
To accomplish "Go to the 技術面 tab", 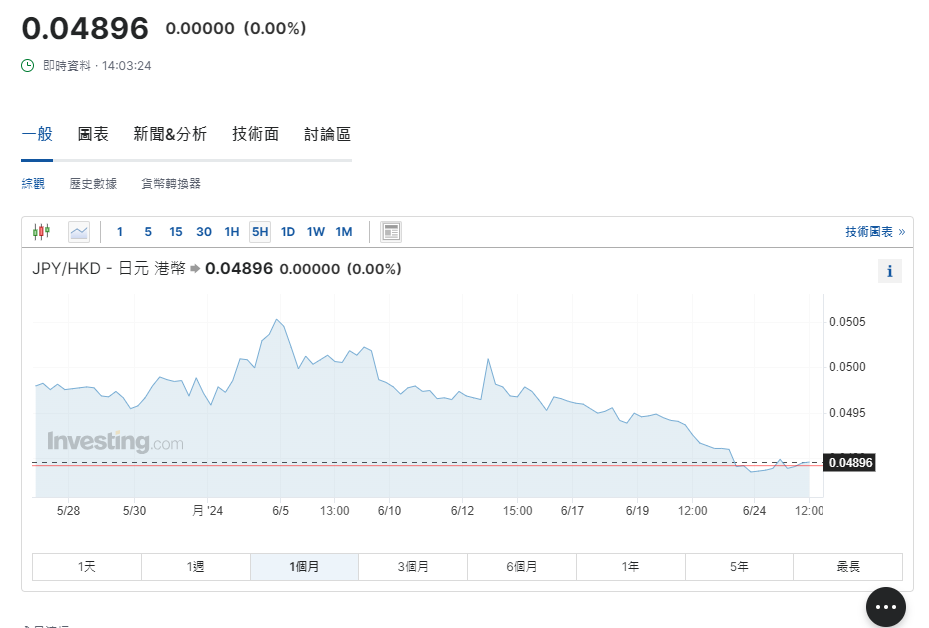I will pos(255,134).
